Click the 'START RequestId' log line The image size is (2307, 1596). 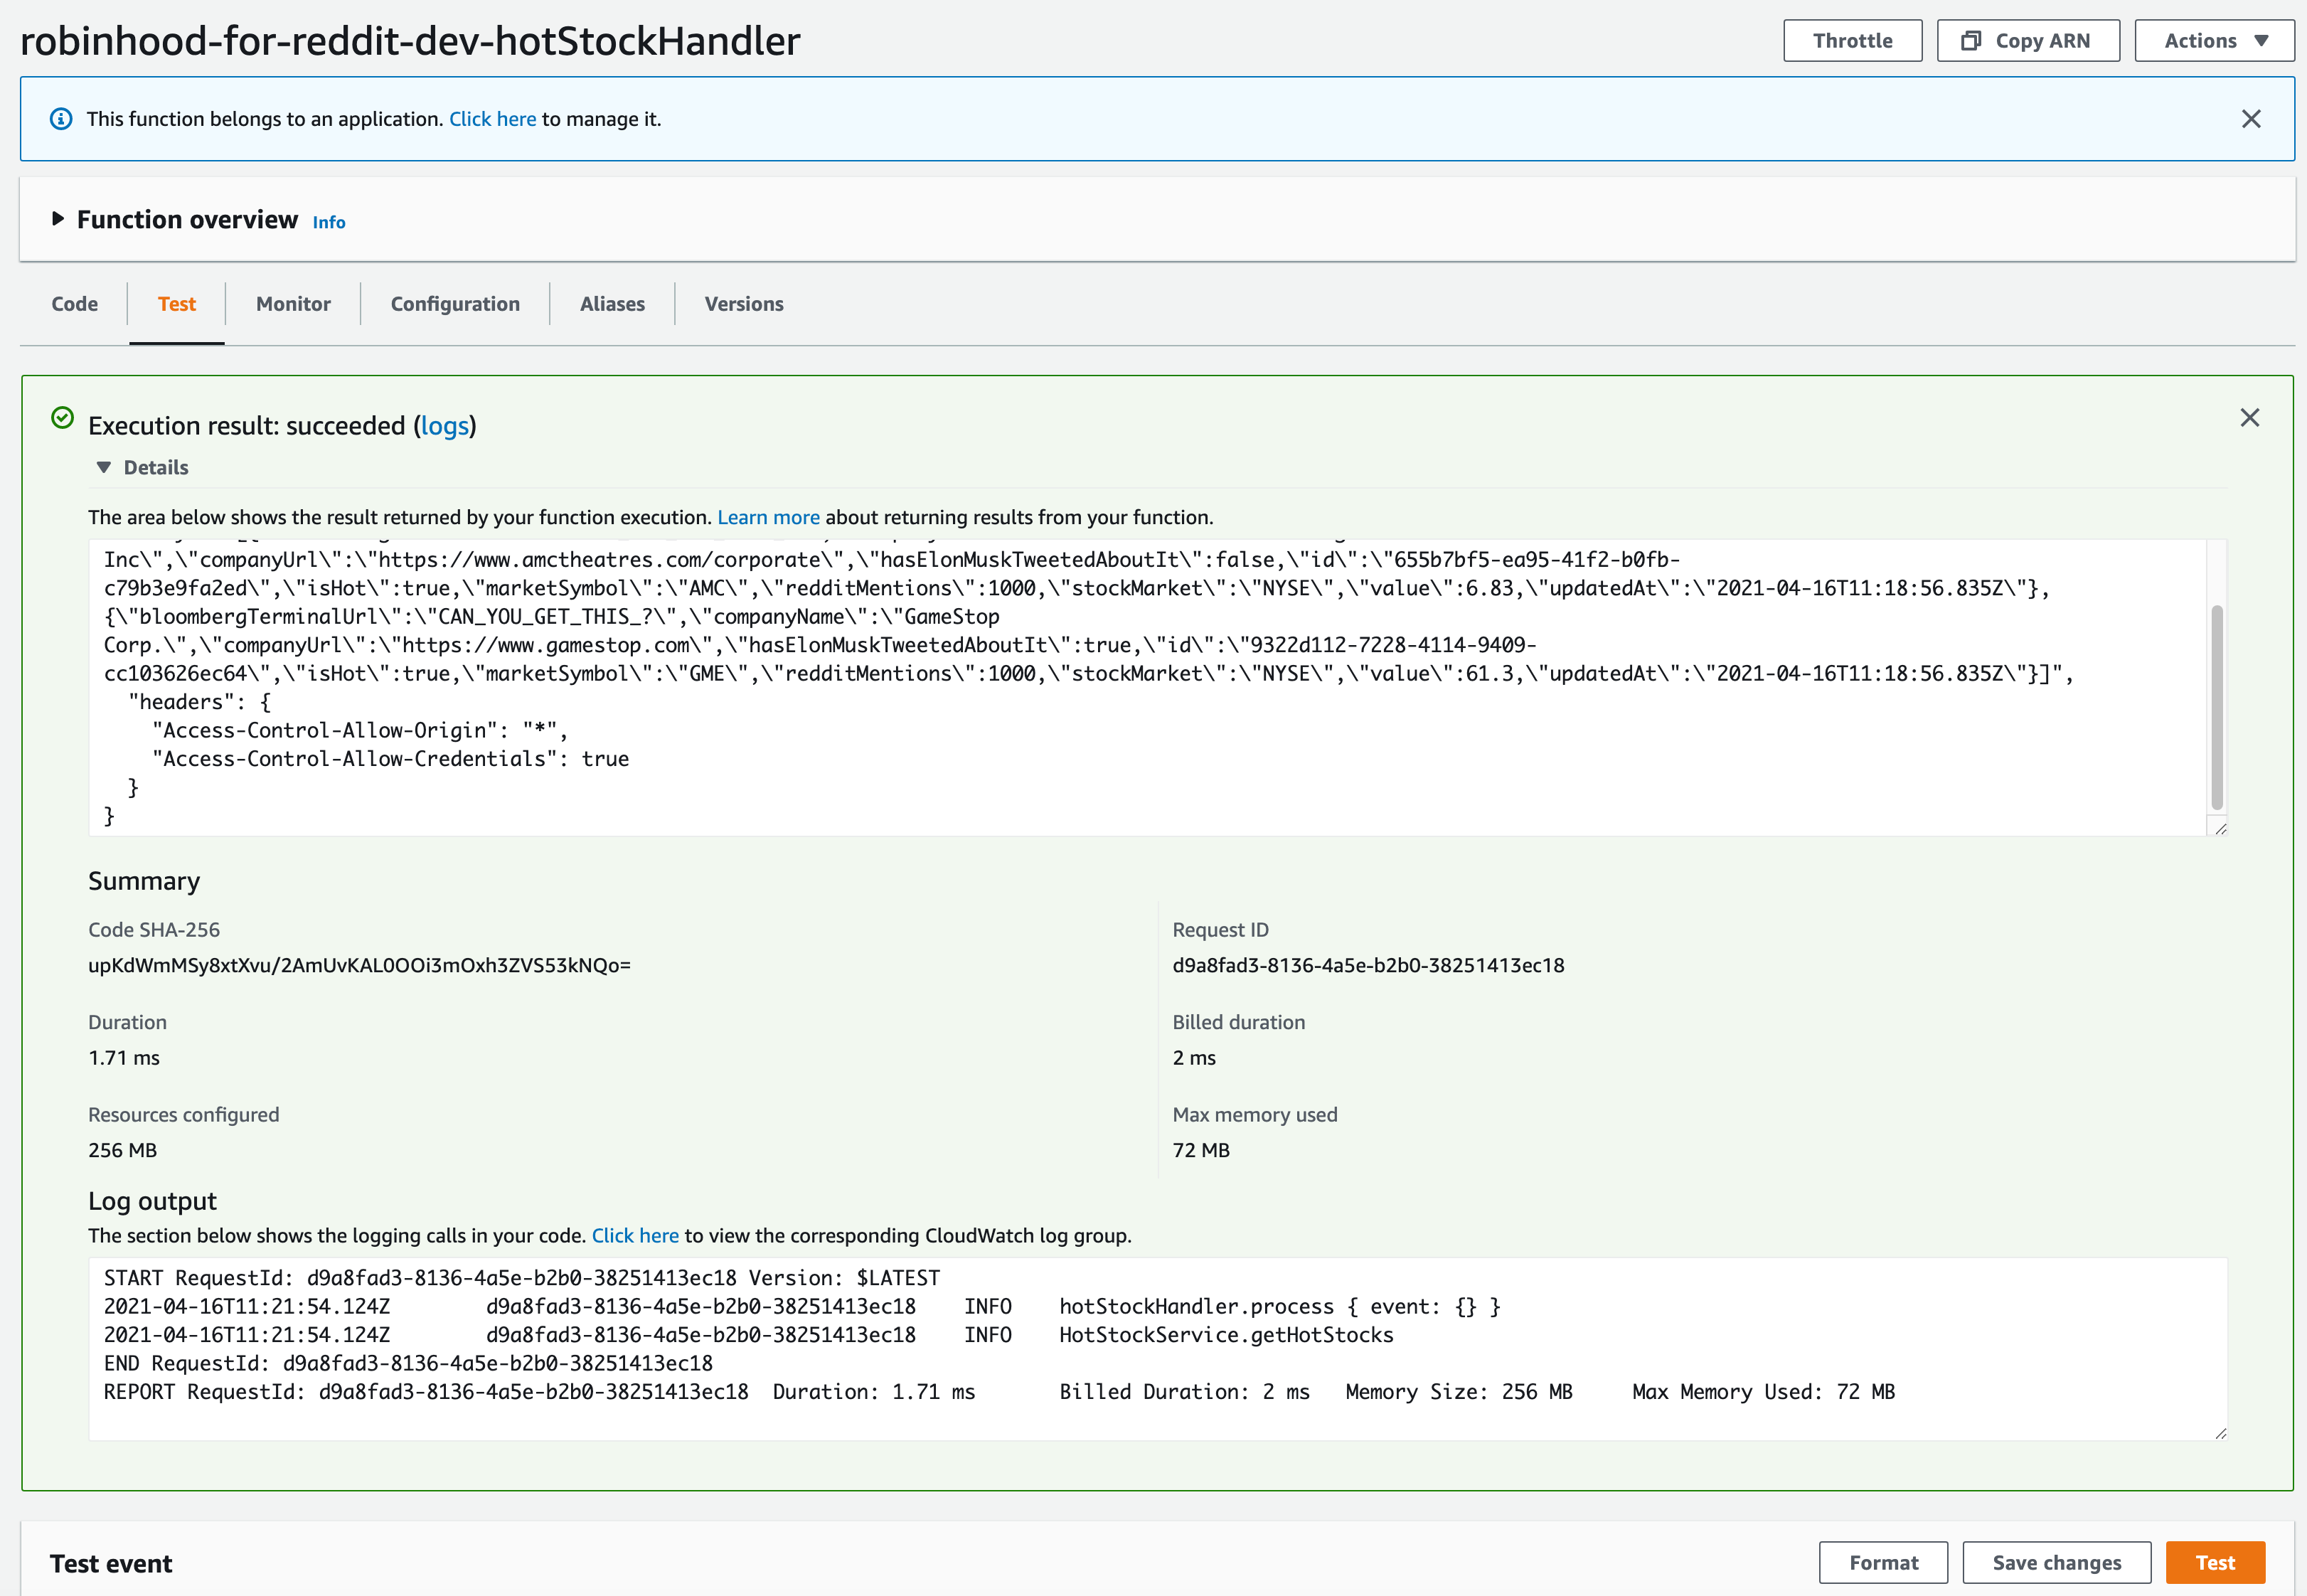(522, 1277)
